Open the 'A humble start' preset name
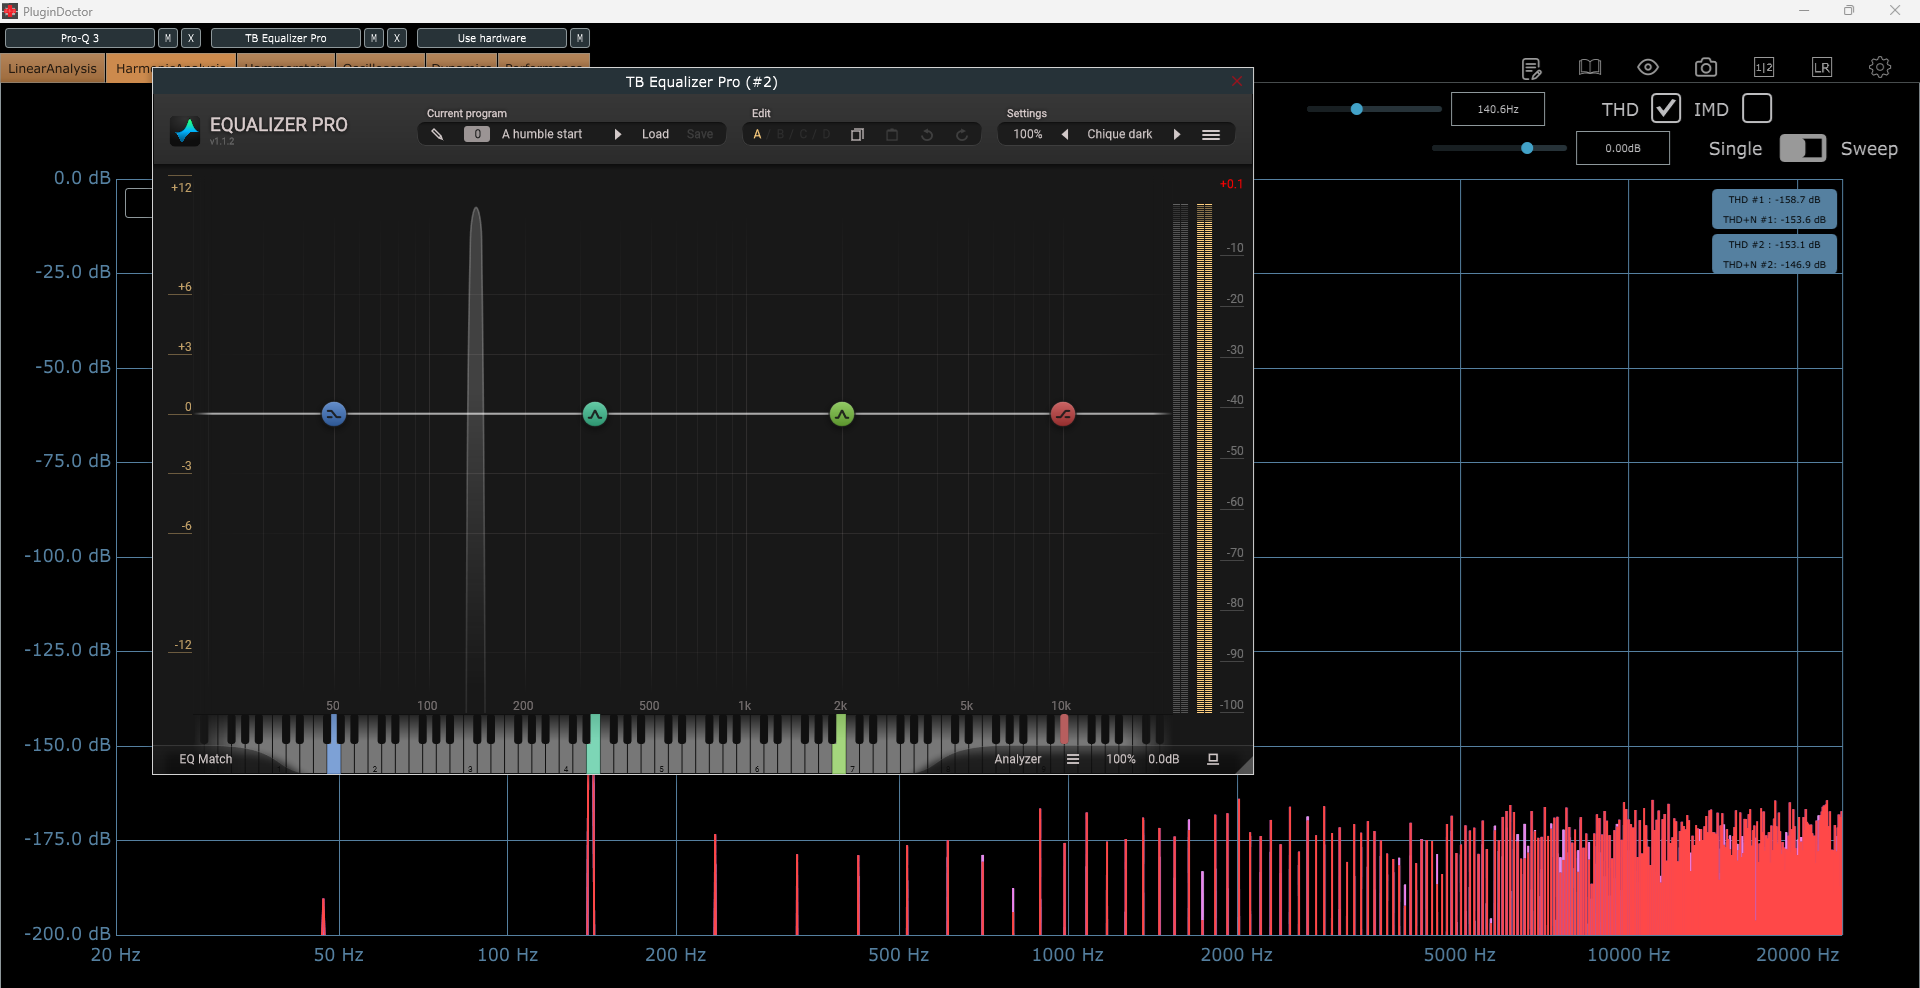This screenshot has height=988, width=1920. pyautogui.click(x=542, y=134)
